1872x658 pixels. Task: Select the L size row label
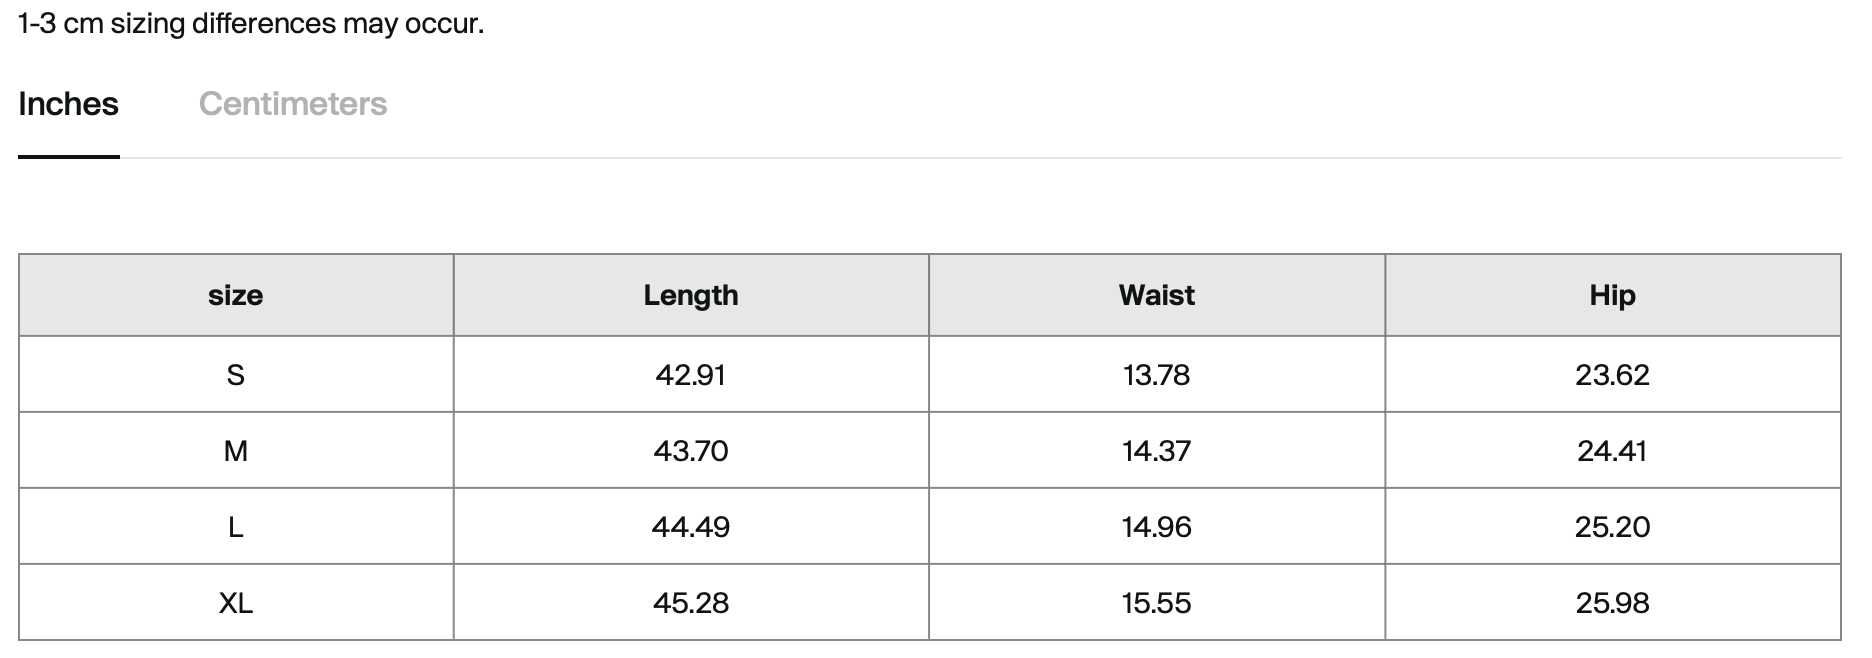point(235,527)
